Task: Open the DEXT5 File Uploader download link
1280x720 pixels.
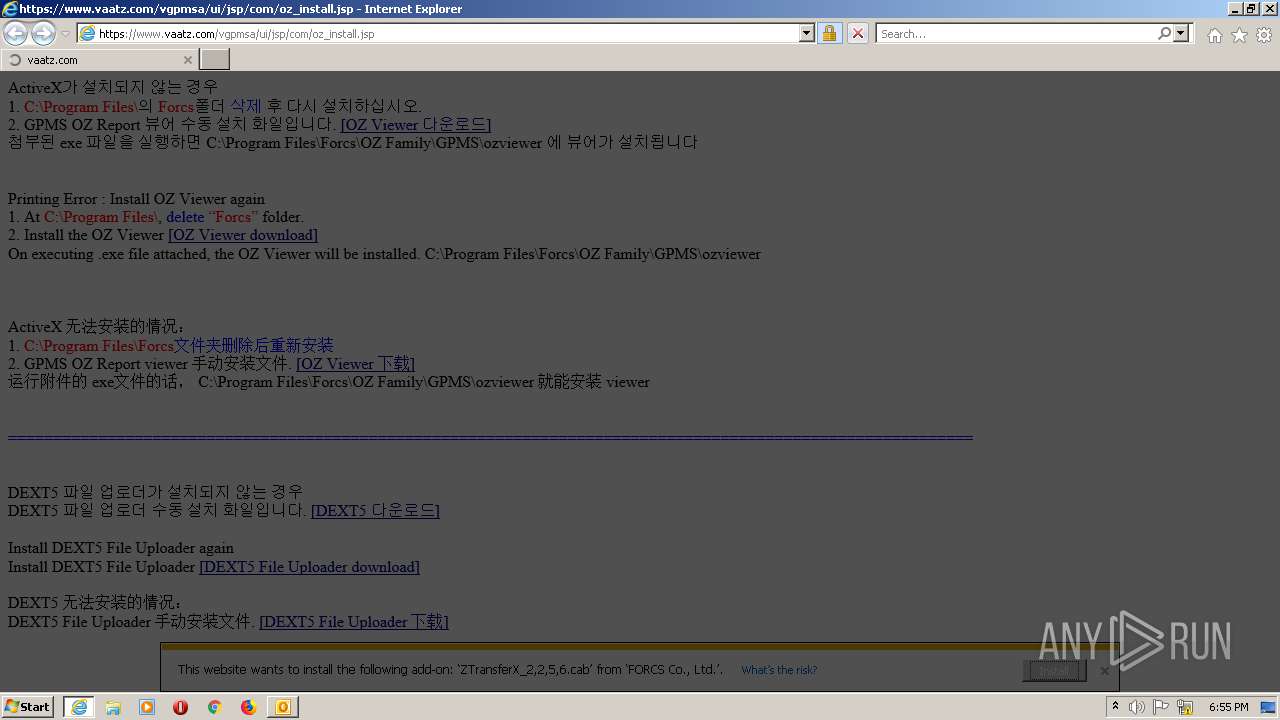Action: [309, 567]
